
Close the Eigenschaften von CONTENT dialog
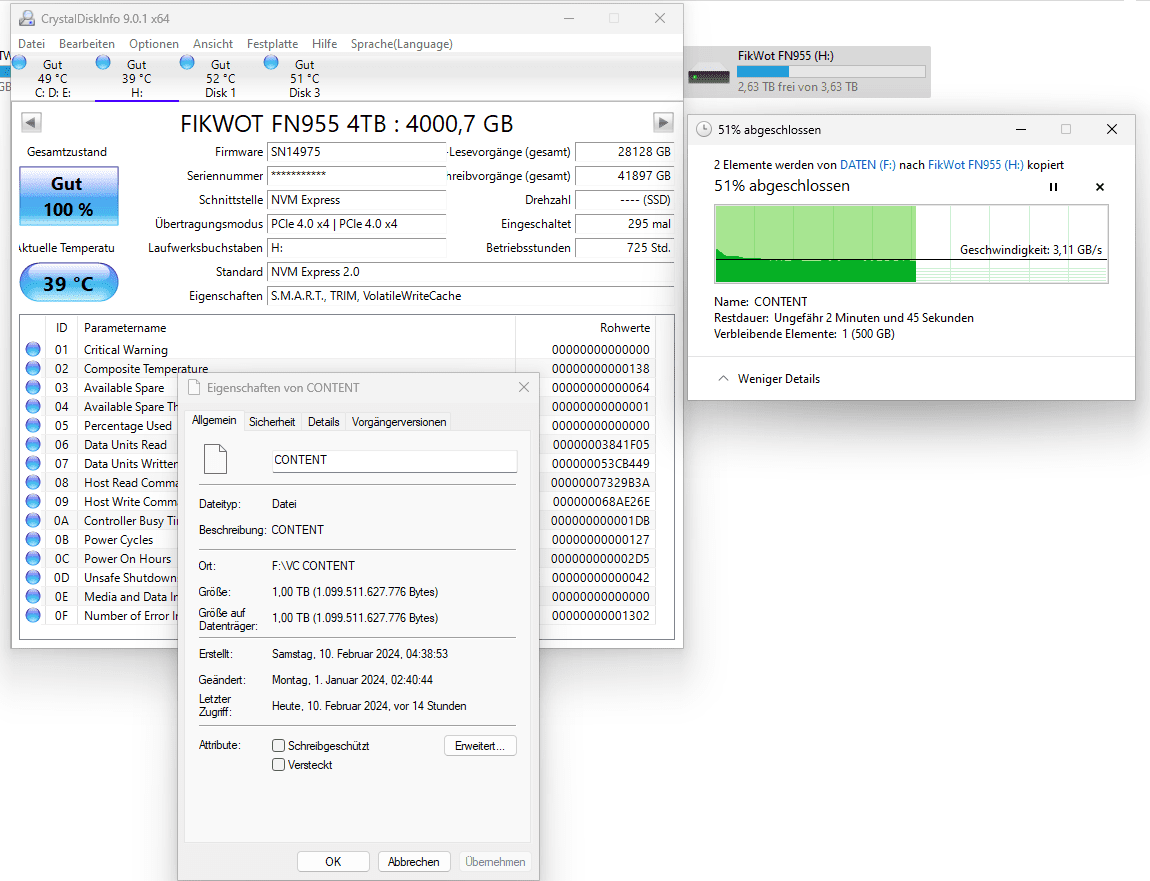524,387
